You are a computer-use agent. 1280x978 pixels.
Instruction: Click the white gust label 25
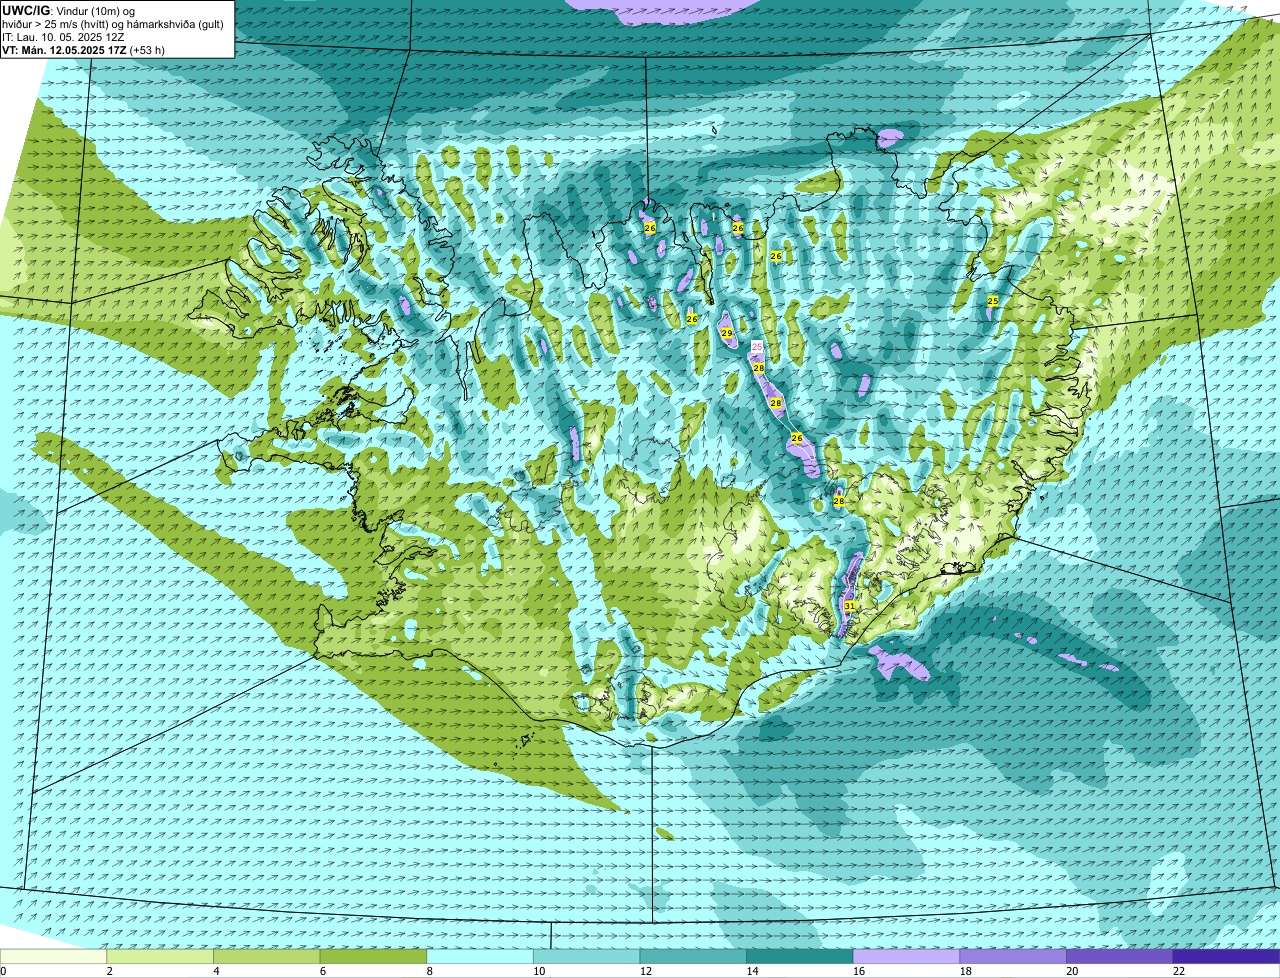click(x=757, y=346)
